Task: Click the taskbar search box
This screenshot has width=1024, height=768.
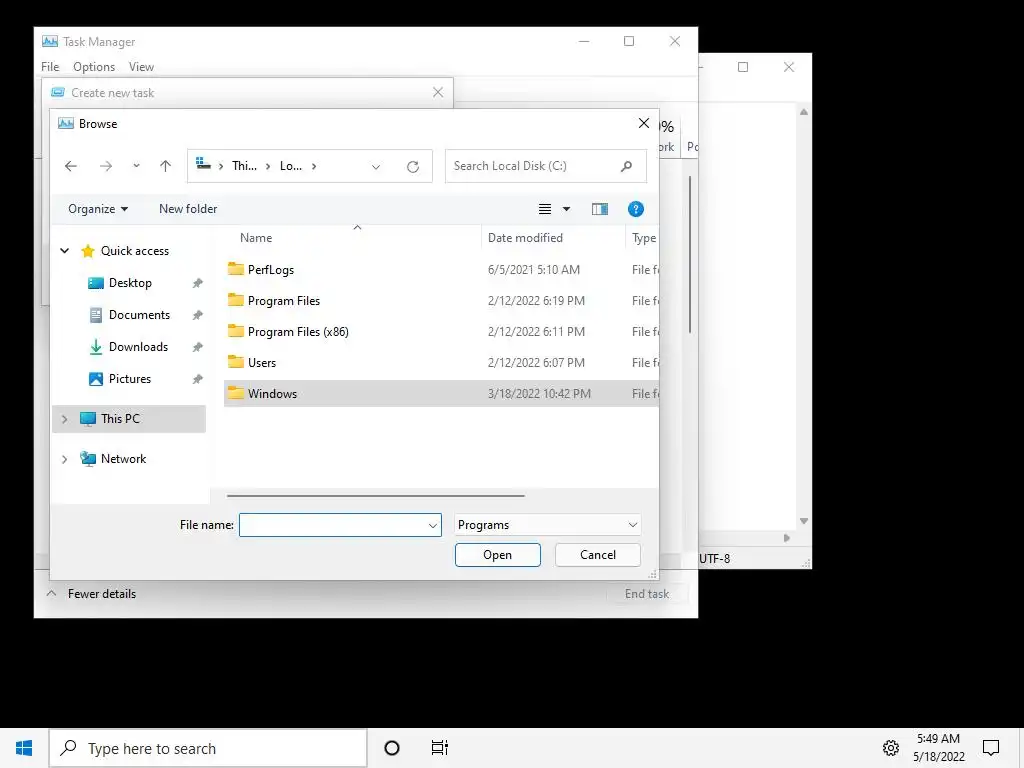Action: 208,748
